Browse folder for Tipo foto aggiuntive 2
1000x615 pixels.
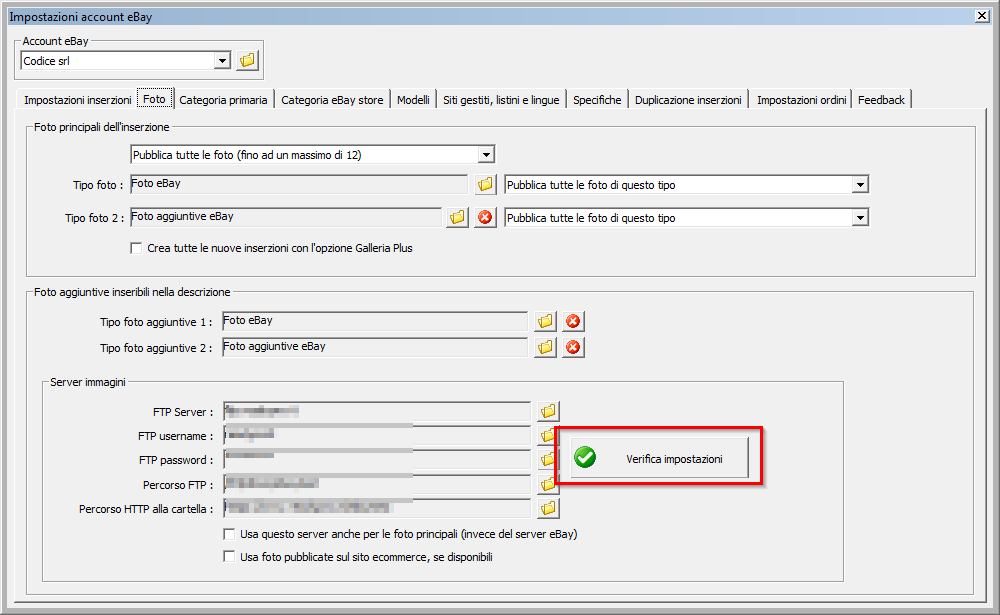click(545, 347)
